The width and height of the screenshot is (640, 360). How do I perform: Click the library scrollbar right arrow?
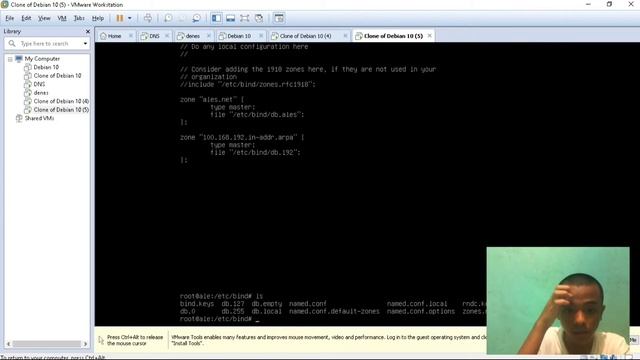click(x=85, y=344)
